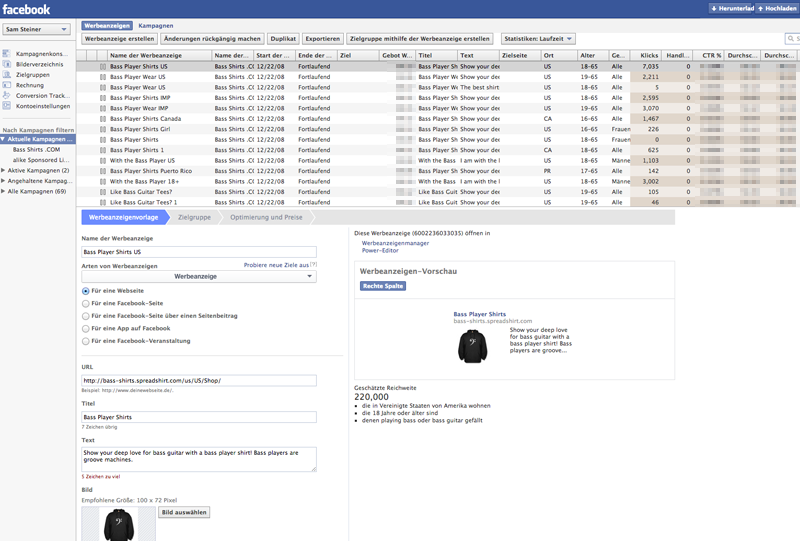Screen dimensions: 800x541
Task: Open the Werbeanzeige type dropdown
Action: (x=199, y=277)
